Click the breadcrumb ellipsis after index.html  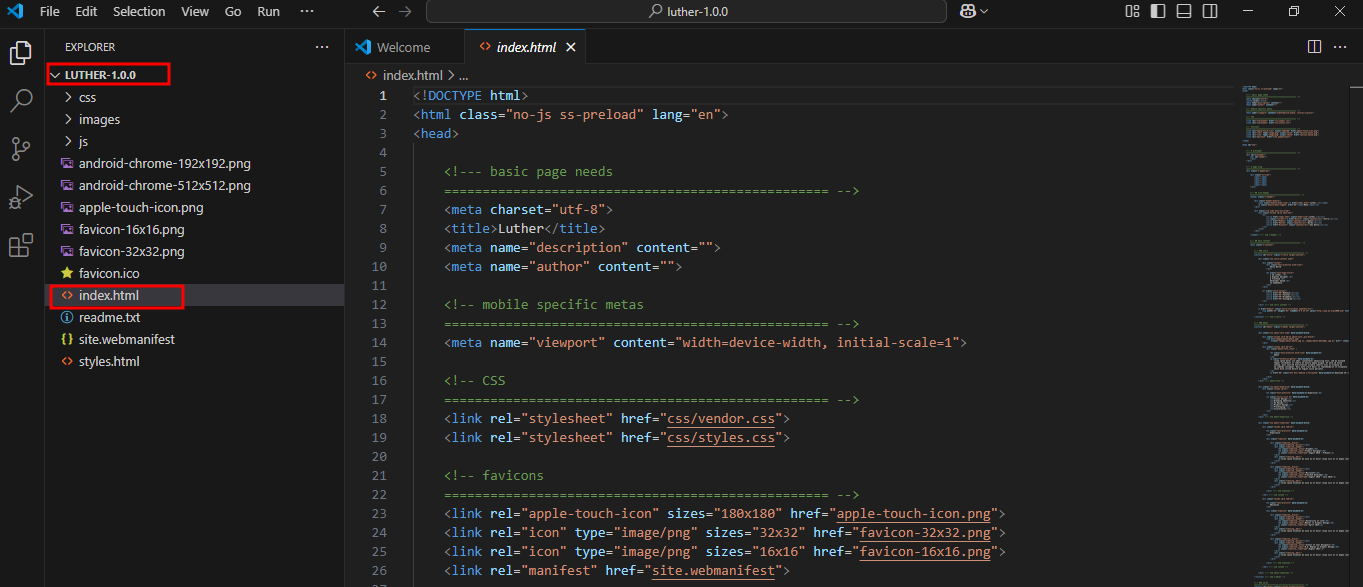[463, 75]
